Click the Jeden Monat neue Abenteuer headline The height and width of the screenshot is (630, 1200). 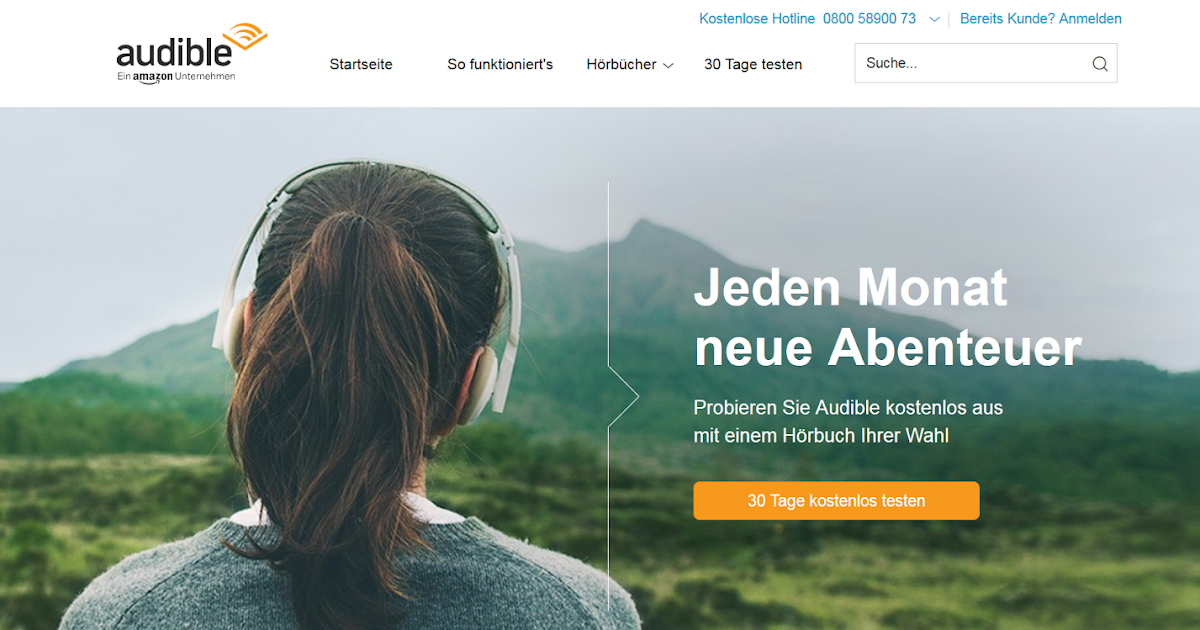888,318
